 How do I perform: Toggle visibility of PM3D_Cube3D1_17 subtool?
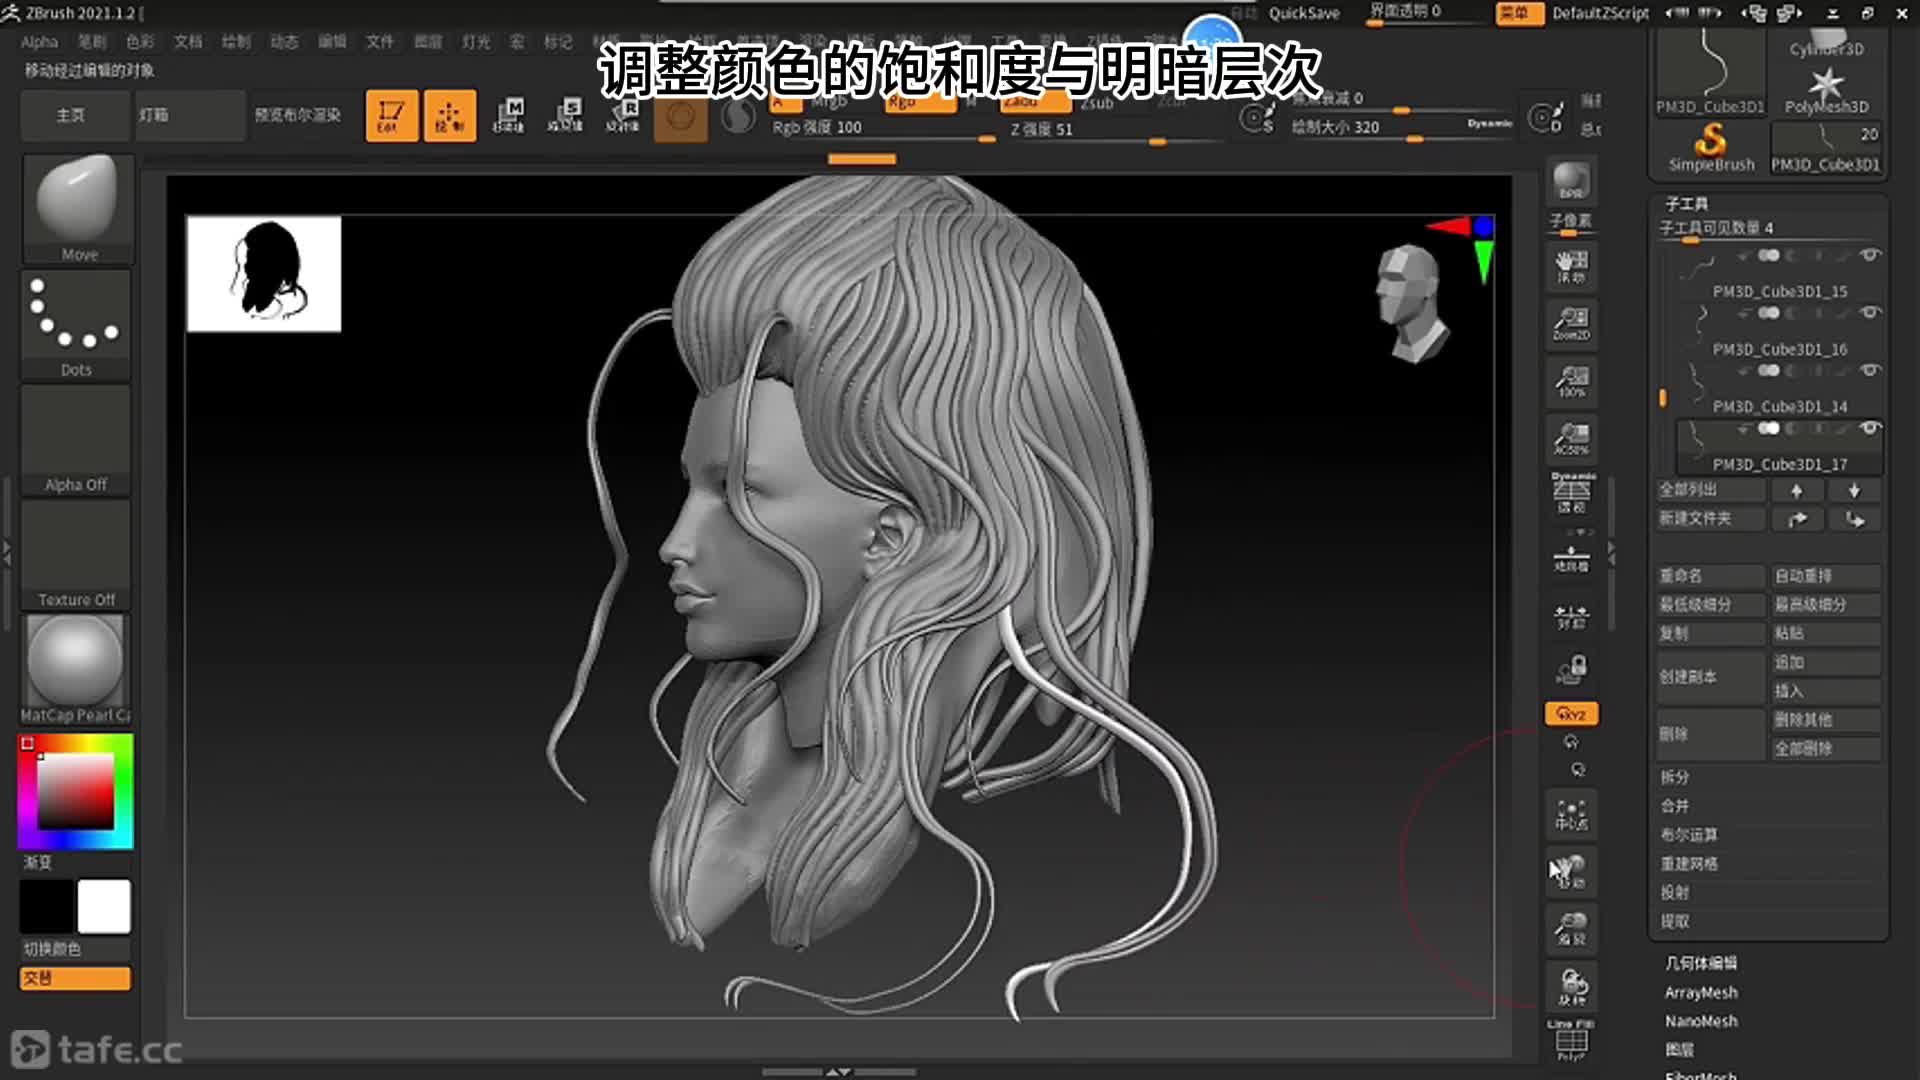tap(1869, 428)
